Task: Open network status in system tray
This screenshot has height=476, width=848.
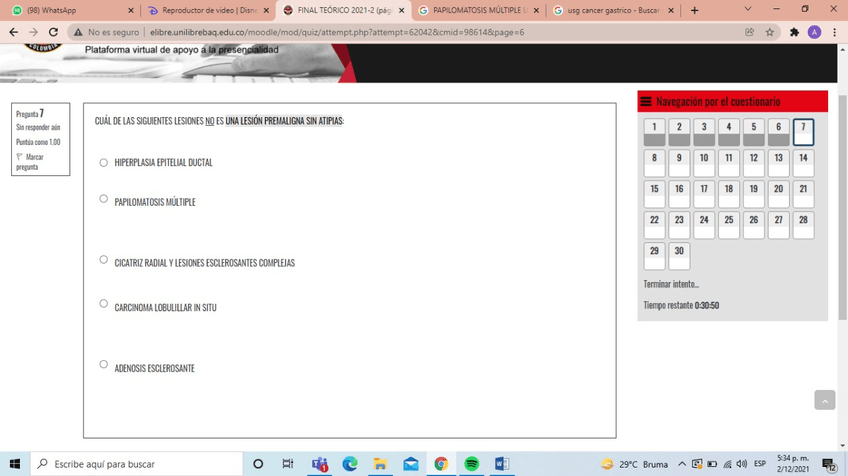Action: click(727, 464)
